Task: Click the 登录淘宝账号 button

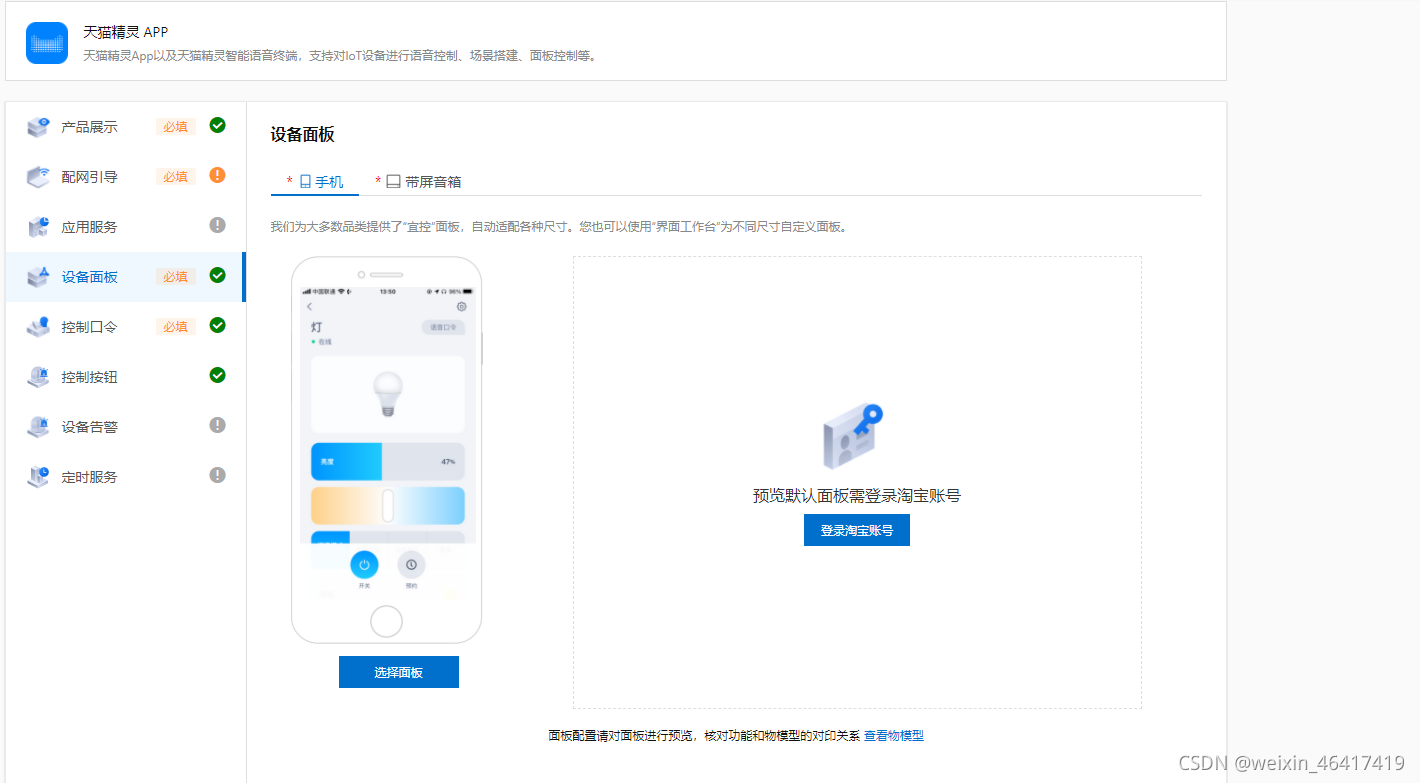Action: pyautogui.click(x=857, y=530)
